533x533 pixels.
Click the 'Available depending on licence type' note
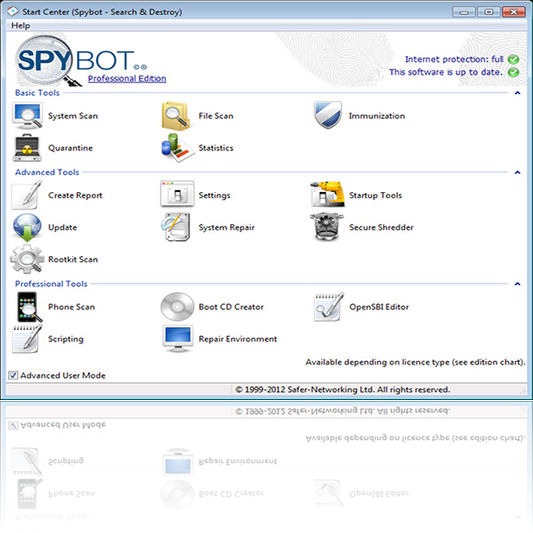pos(415,362)
